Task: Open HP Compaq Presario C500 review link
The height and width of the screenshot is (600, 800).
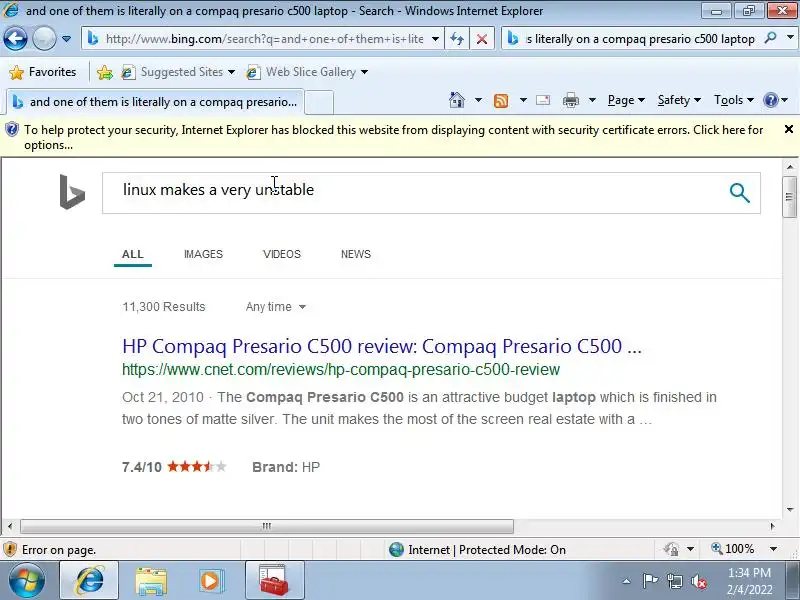Action: coord(382,346)
